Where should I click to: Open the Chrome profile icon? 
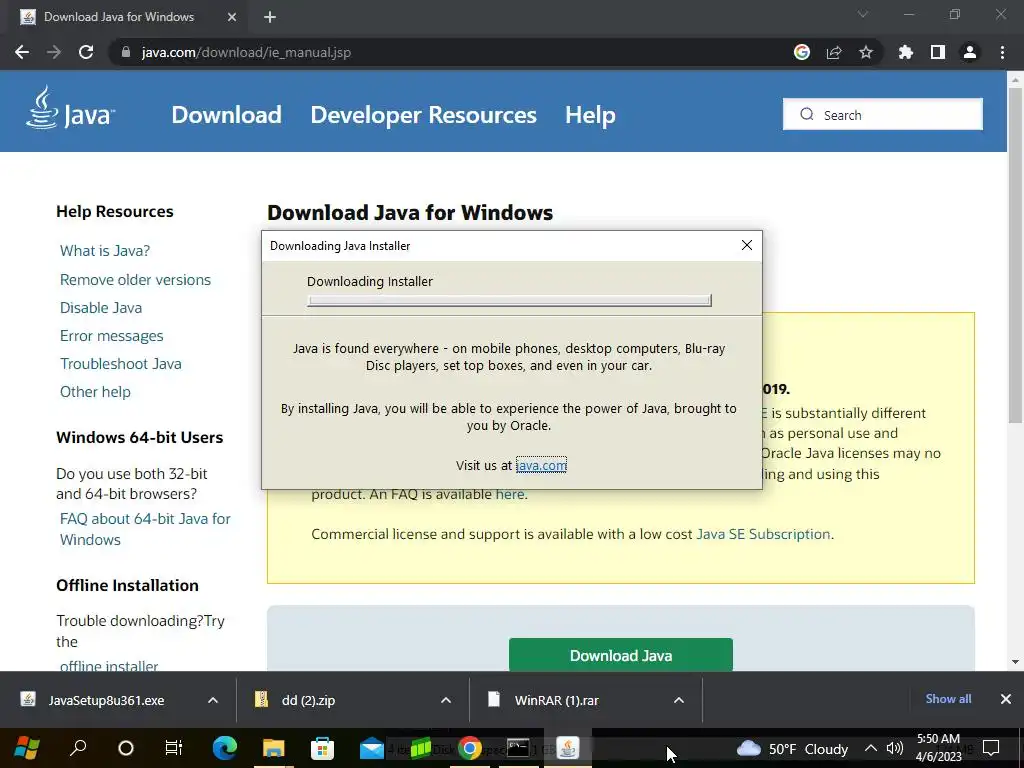tap(970, 52)
